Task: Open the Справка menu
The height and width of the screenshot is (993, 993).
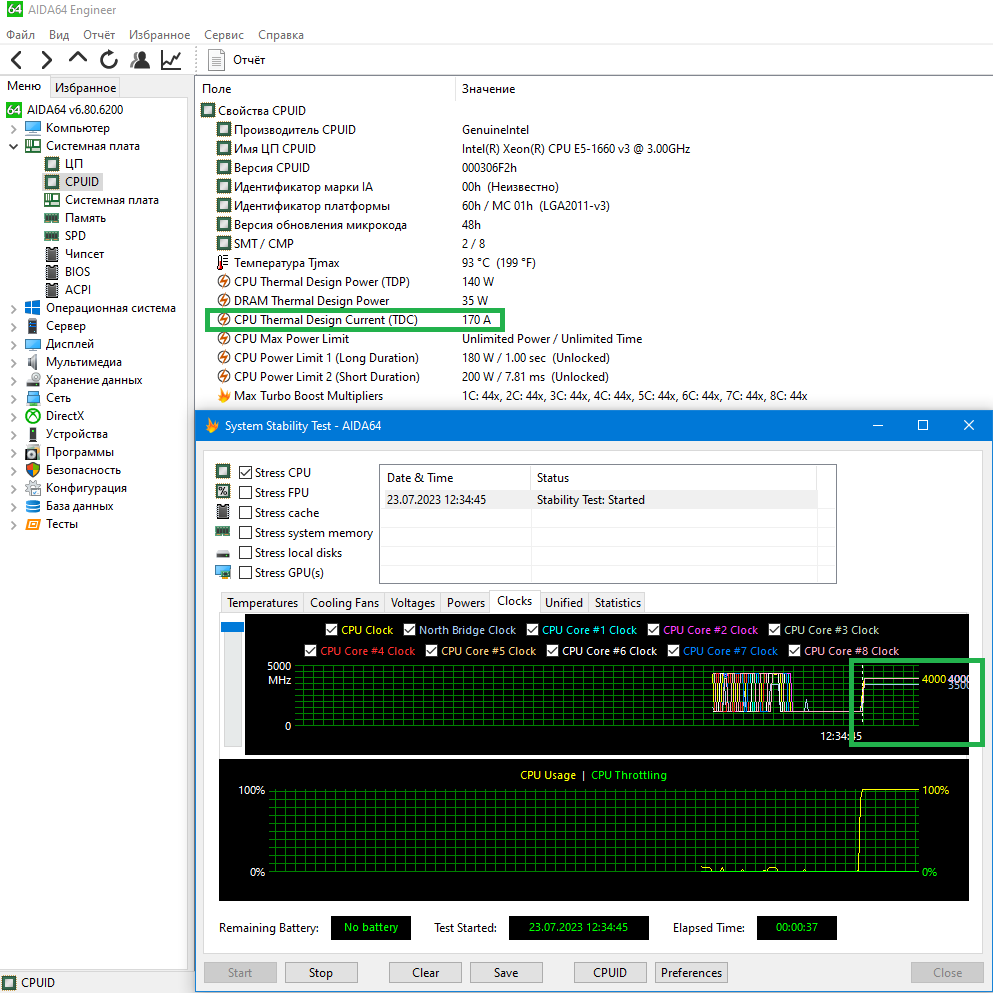Action: click(x=281, y=35)
